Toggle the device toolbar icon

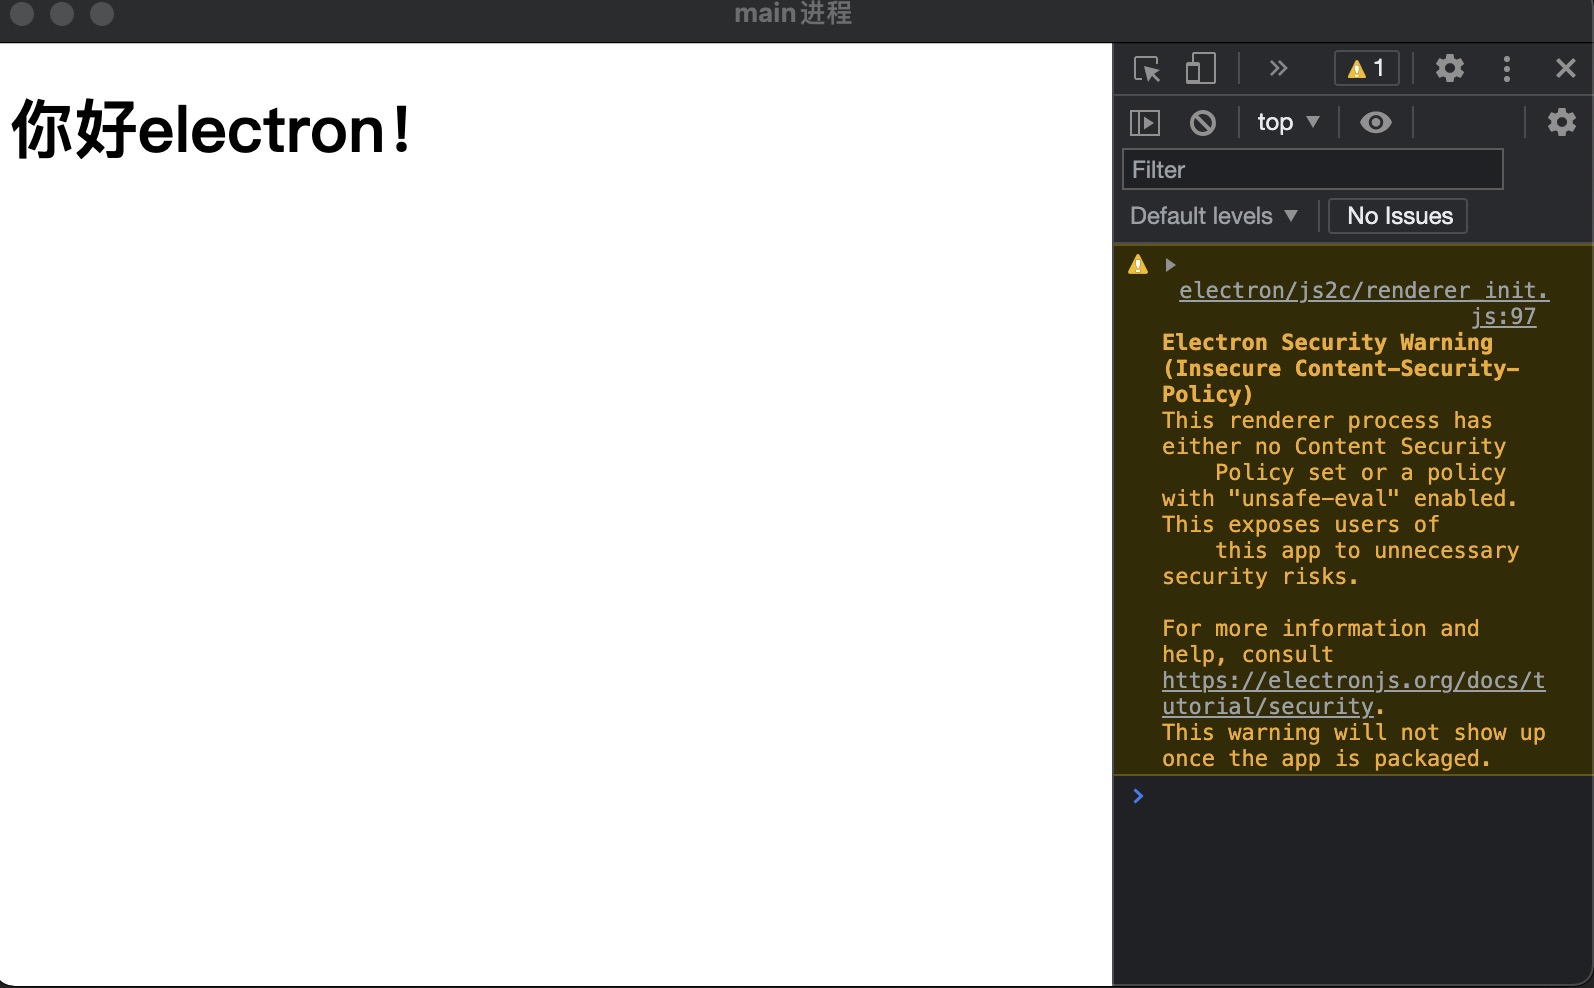[1200, 69]
